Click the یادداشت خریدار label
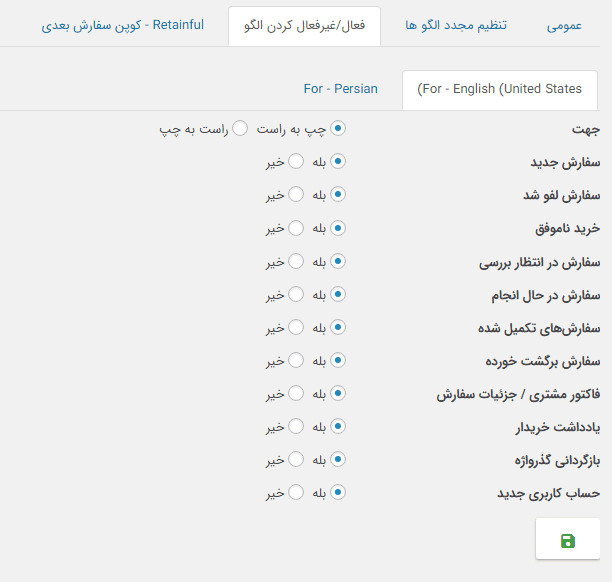 coord(558,427)
